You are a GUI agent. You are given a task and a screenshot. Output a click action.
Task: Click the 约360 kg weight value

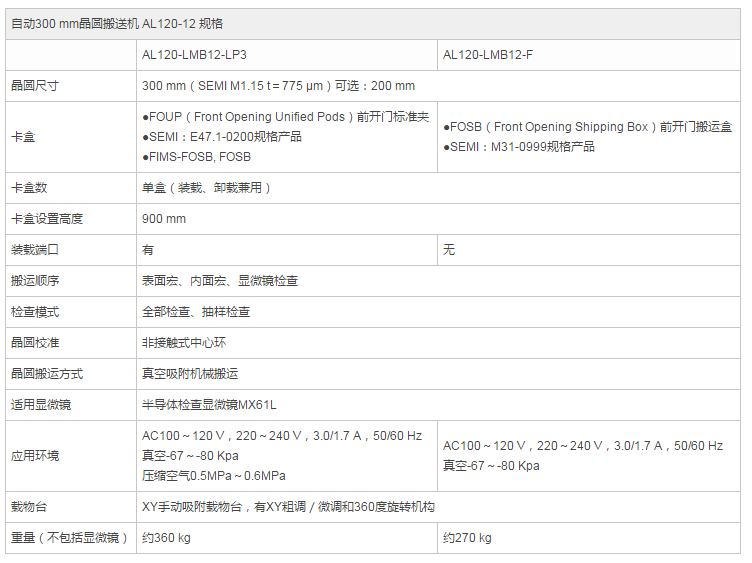click(166, 538)
